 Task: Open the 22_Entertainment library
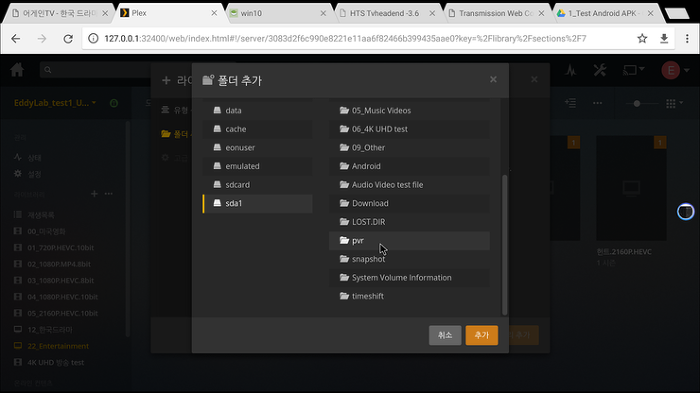click(51, 346)
